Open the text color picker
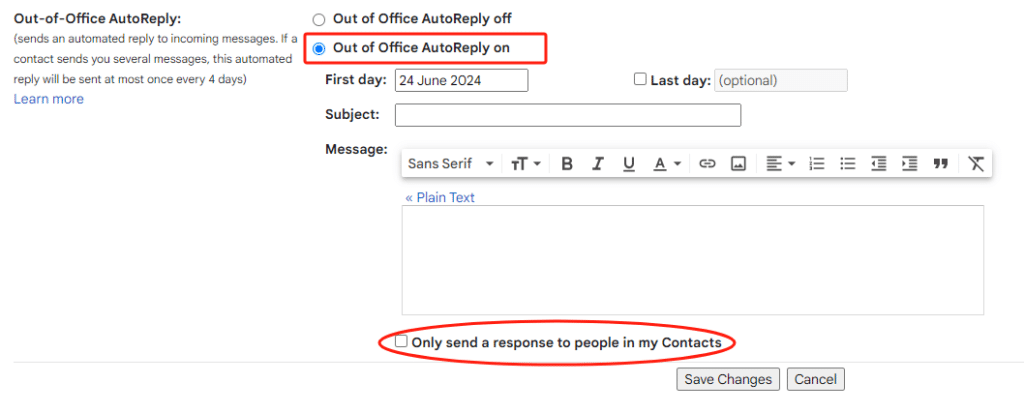1024x413 pixels. tap(667, 164)
